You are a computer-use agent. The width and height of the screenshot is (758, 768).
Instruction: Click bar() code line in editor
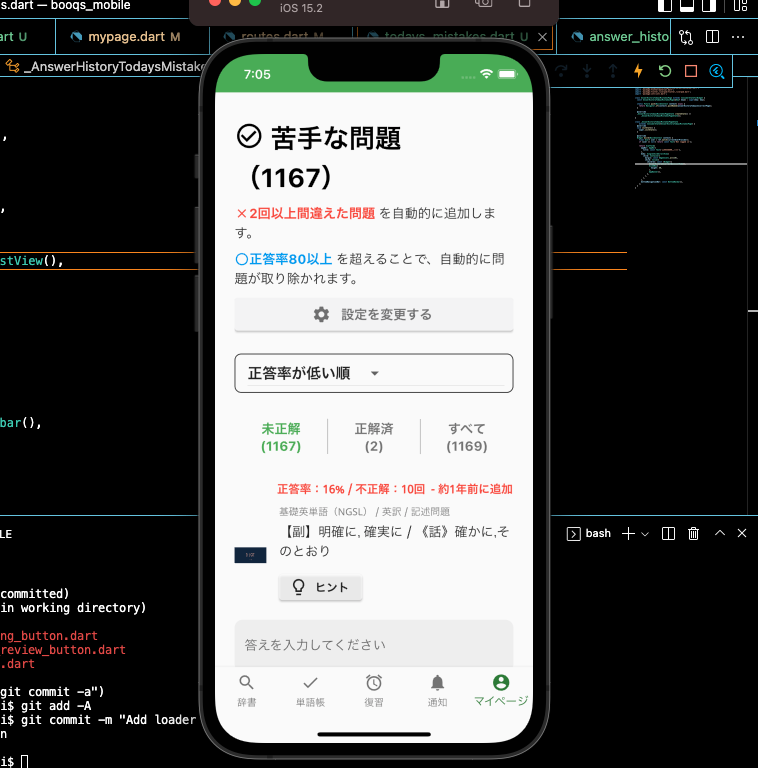[x=21, y=423]
